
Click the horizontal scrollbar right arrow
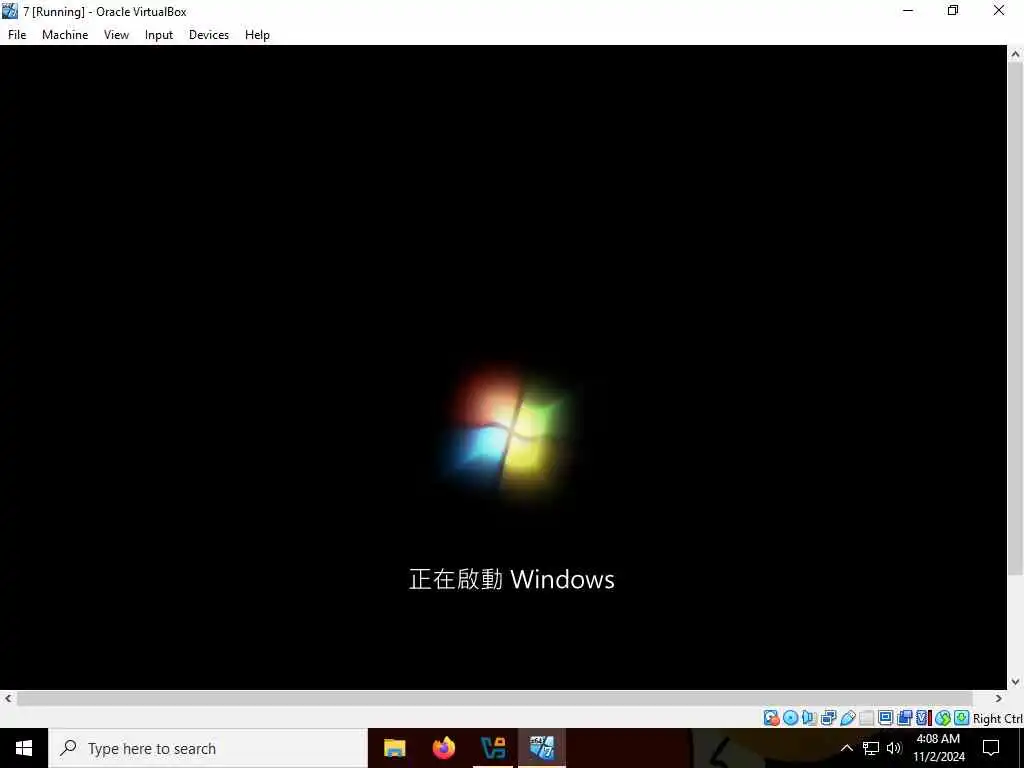pyautogui.click(x=999, y=698)
